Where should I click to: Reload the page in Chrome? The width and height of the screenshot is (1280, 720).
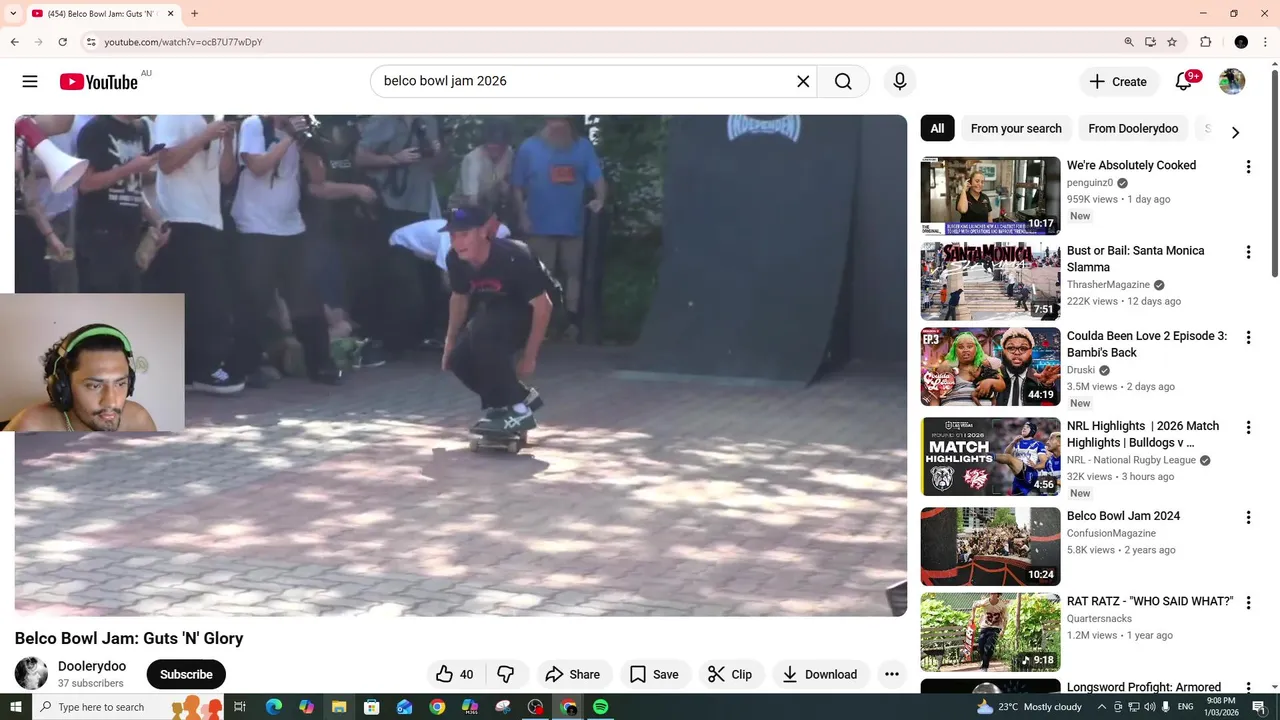click(62, 42)
